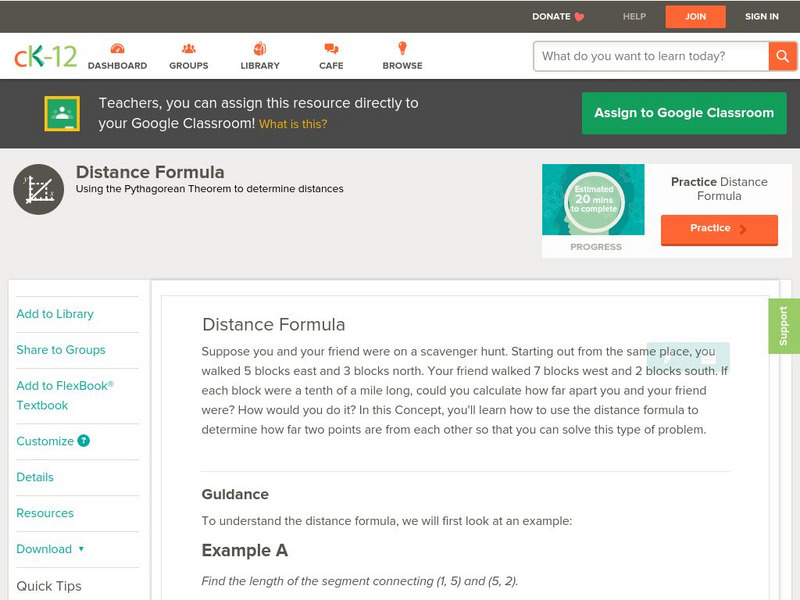Click the 'Example A' heading
The image size is (800, 600).
pyautogui.click(x=245, y=550)
